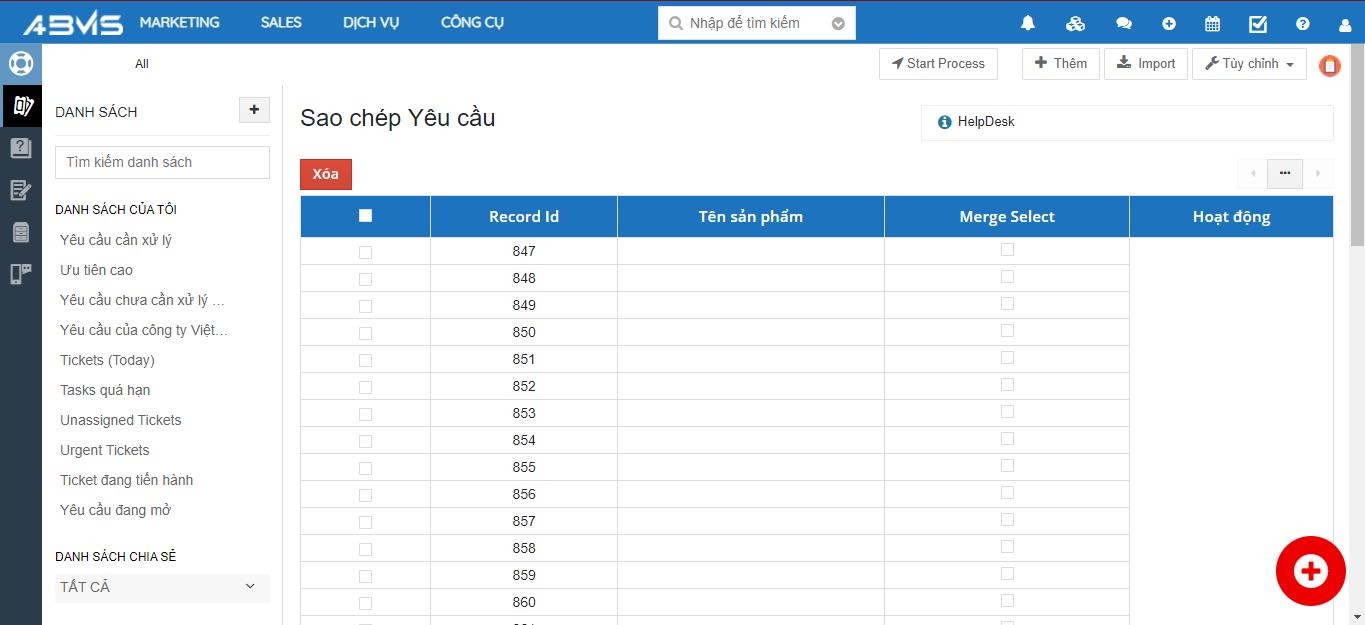1365x625 pixels.
Task: Open the DỊCH VỤ menu
Action: 371,23
